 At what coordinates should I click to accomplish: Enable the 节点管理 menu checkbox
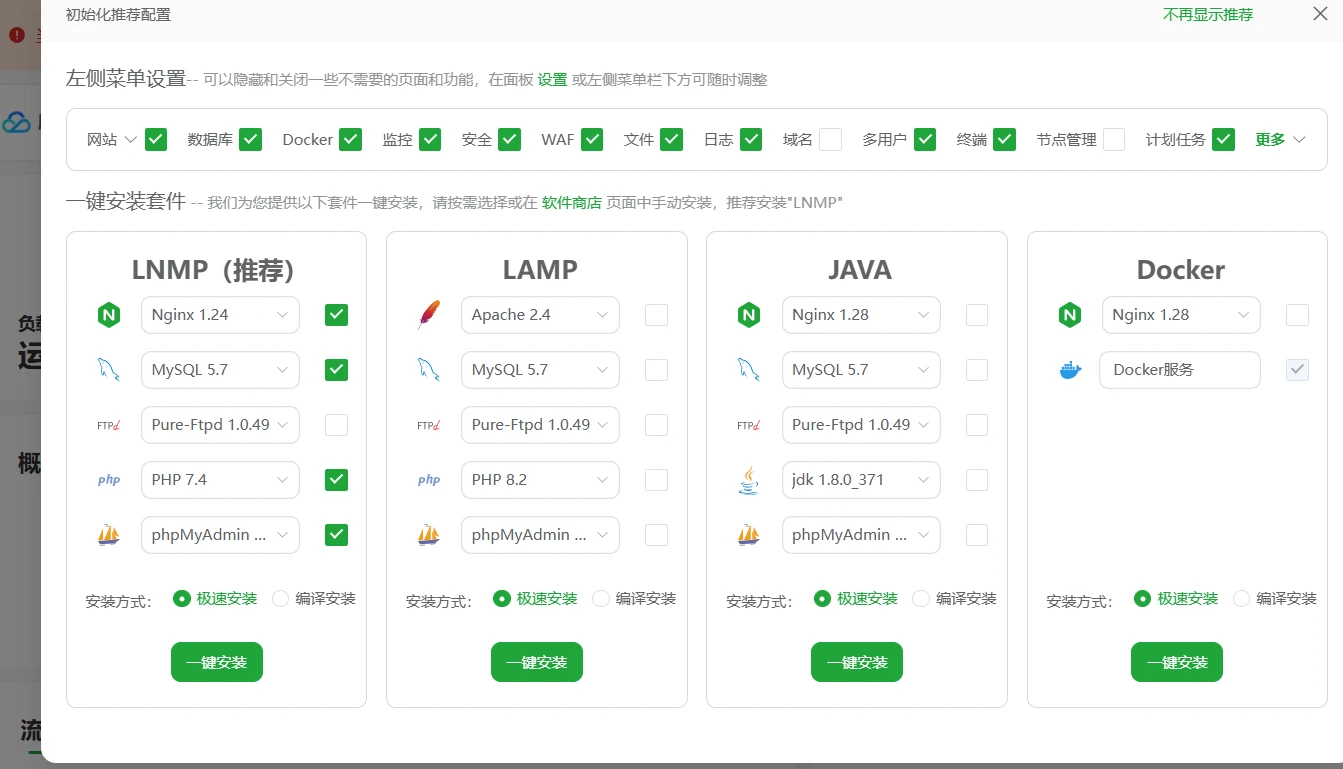pyautogui.click(x=1113, y=140)
